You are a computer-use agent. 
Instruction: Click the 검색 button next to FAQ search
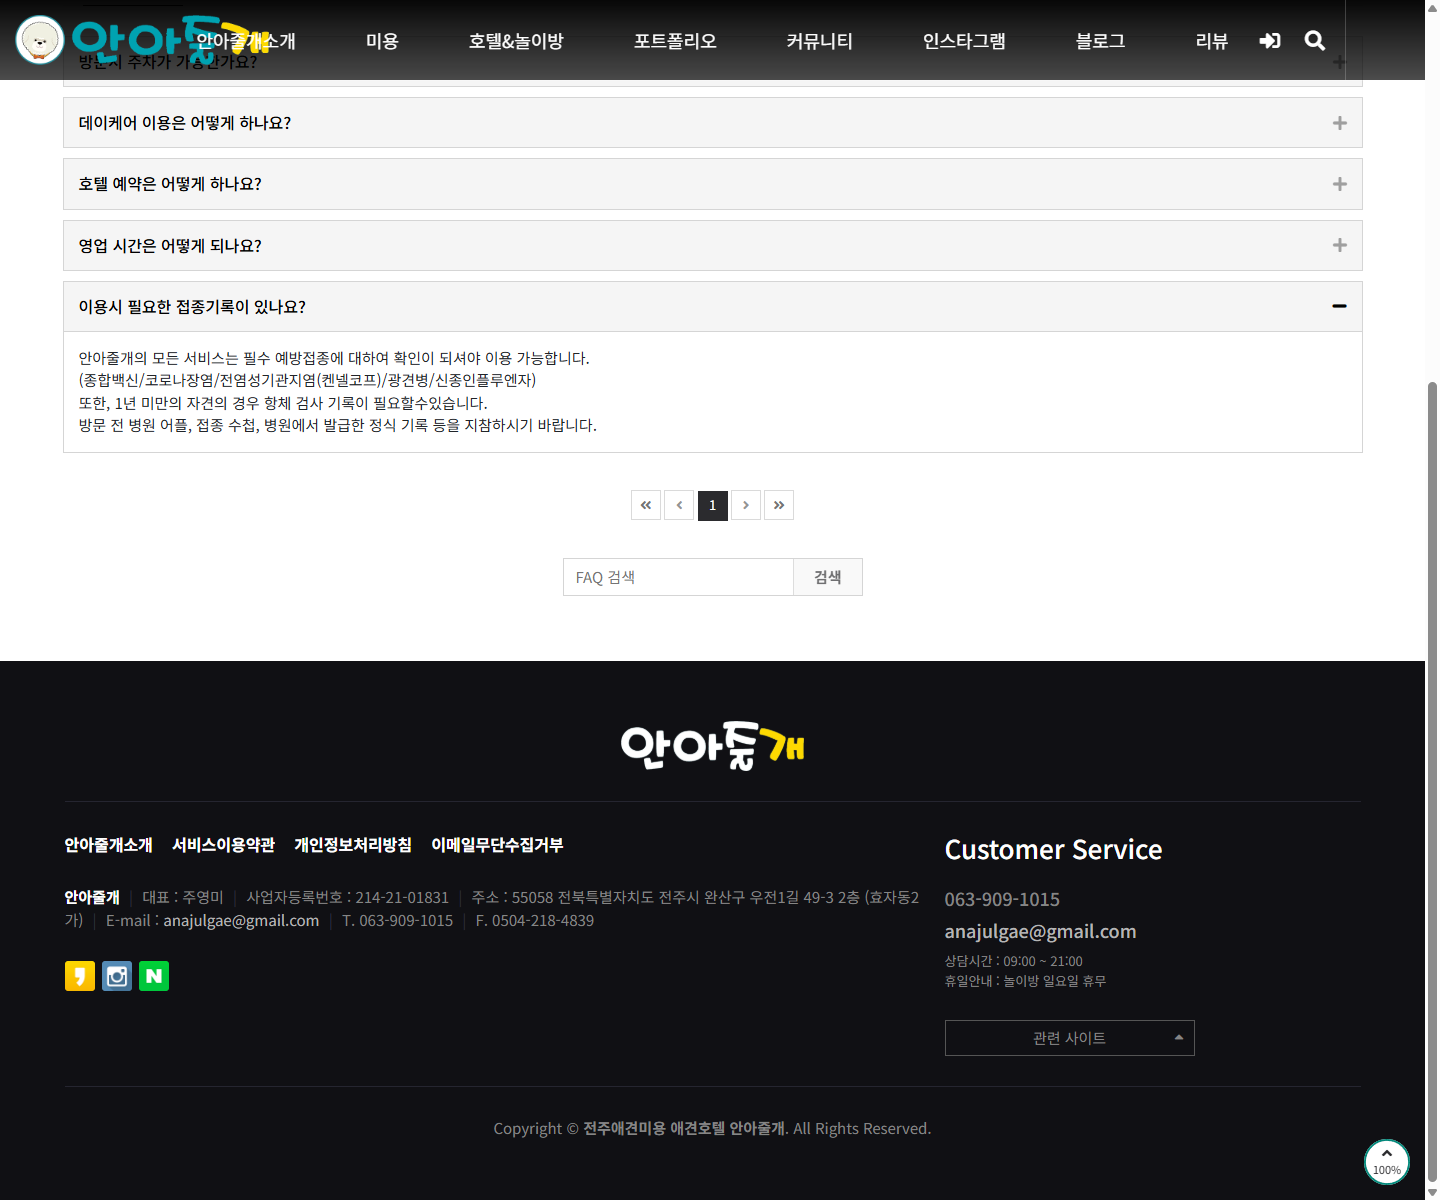[x=828, y=577]
